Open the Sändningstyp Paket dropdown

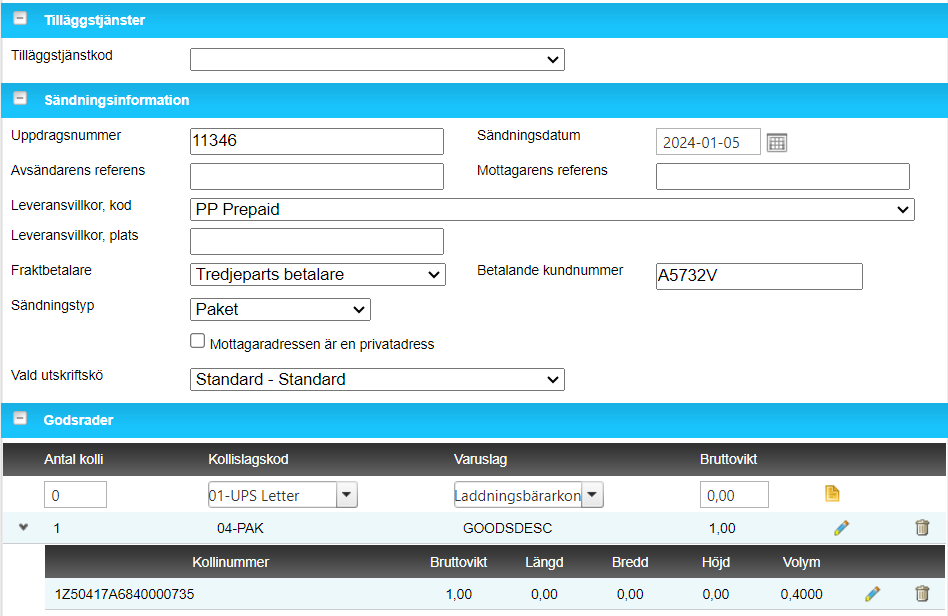[x=280, y=309]
